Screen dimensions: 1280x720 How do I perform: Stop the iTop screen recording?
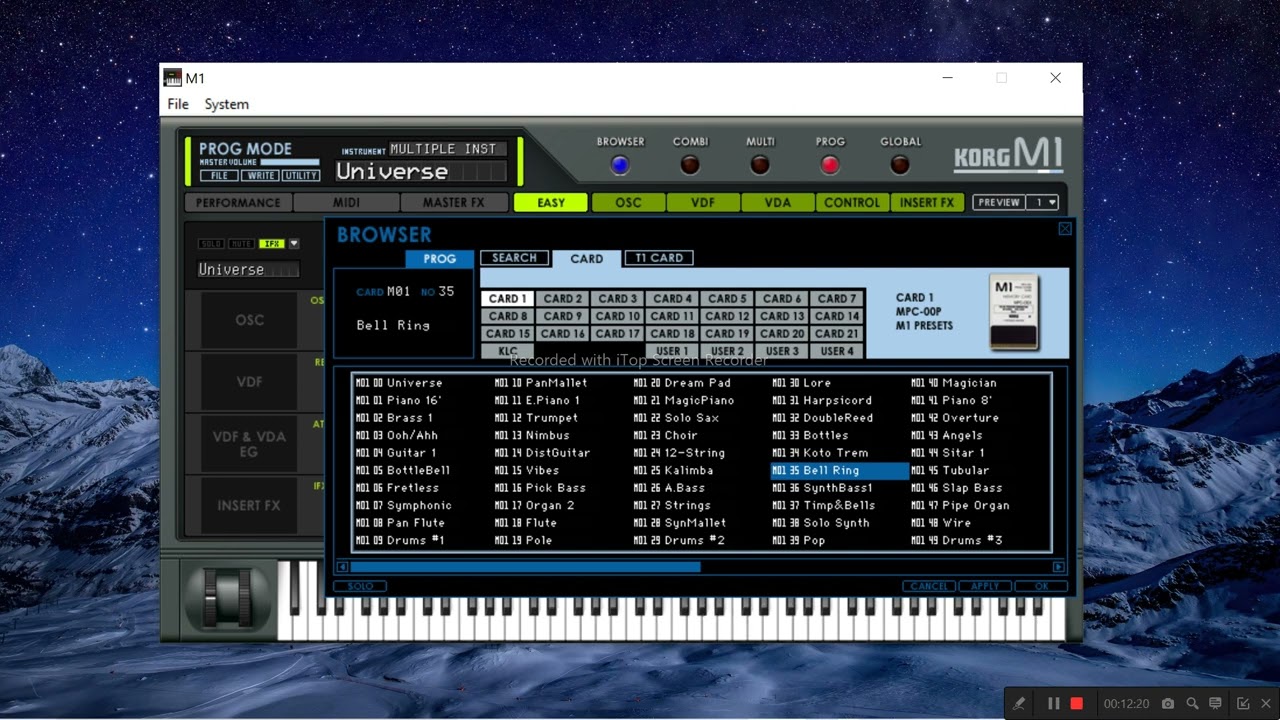click(x=1077, y=704)
